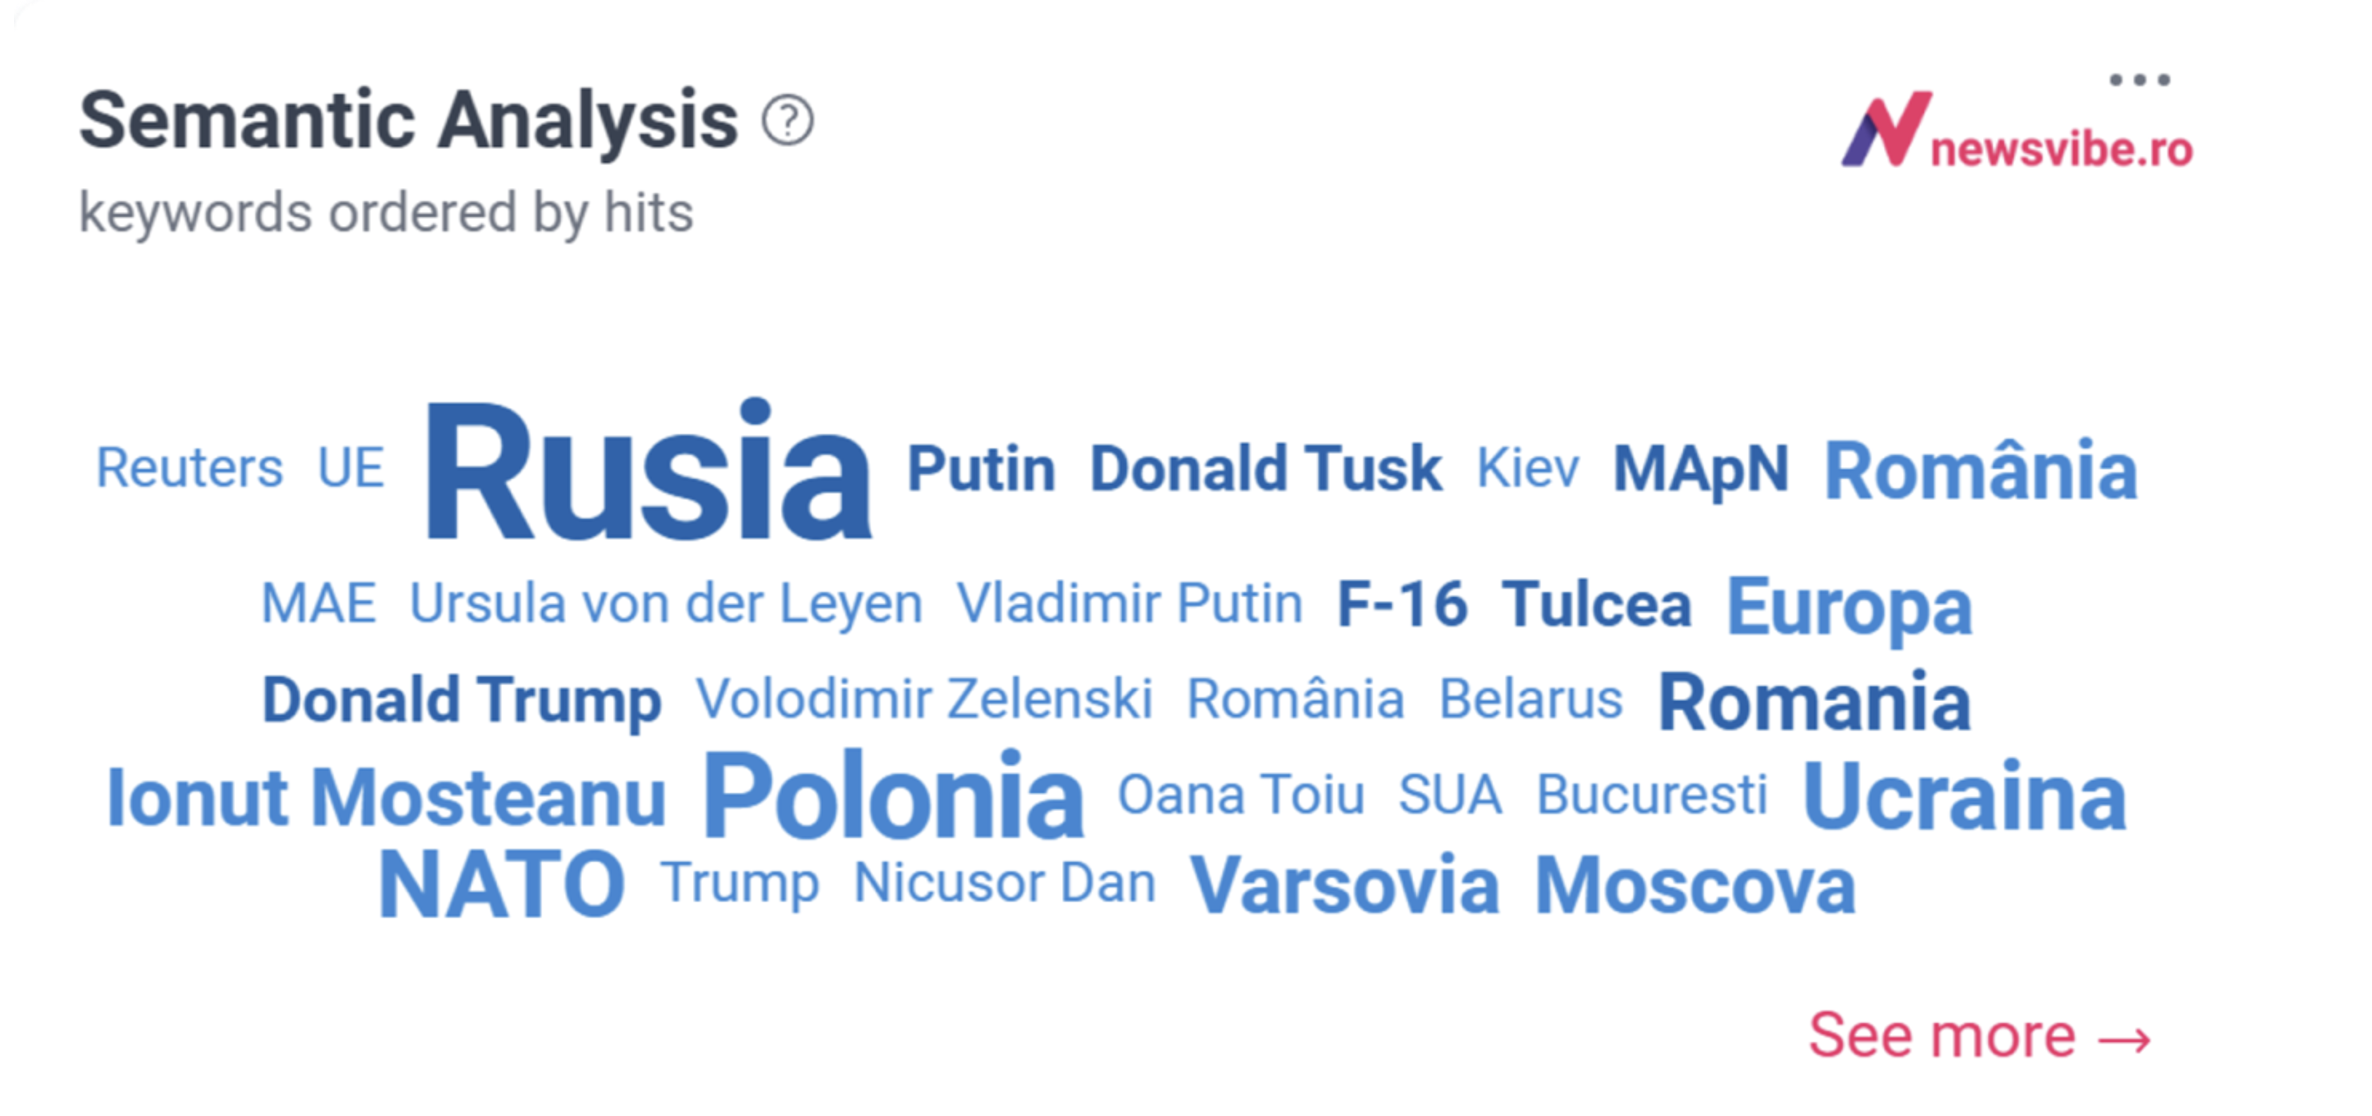Viewport: 2372px width, 1116px height.
Task: Select the F-16 keyword
Action: point(1402,604)
